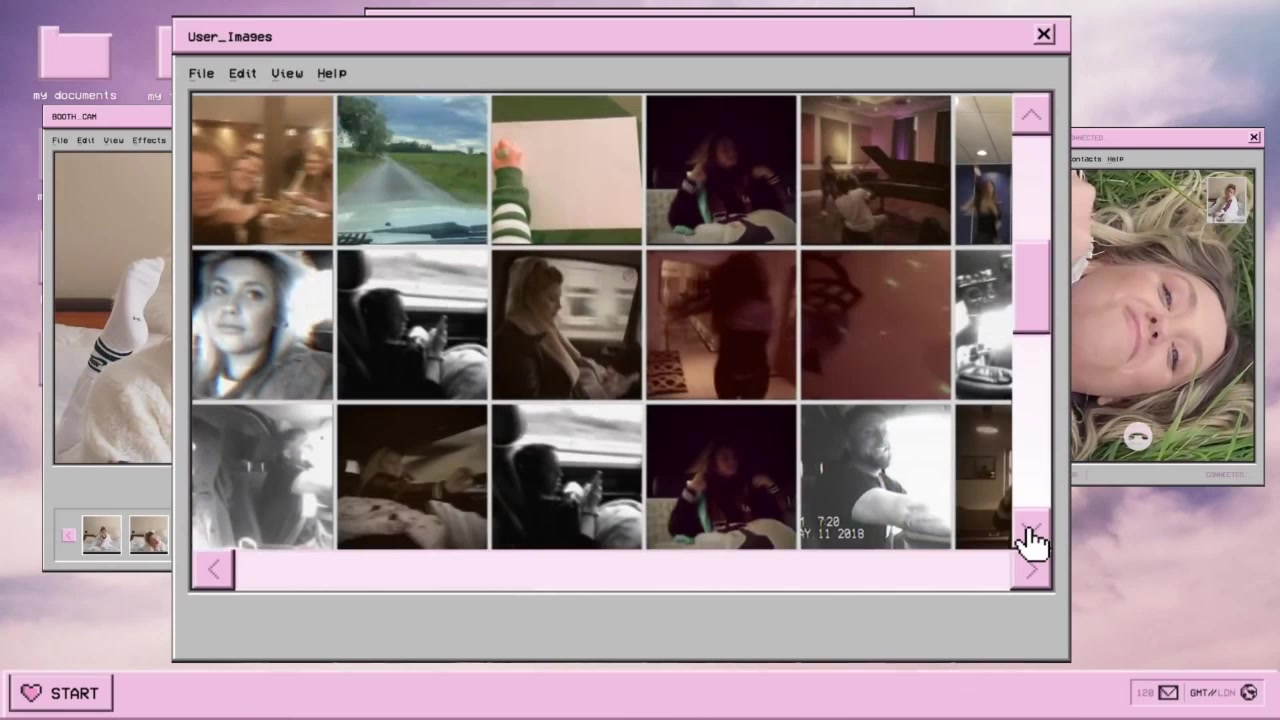Click the self-view picture-in-picture on the video call
Screen dimensions: 1280x720
click(x=1226, y=199)
